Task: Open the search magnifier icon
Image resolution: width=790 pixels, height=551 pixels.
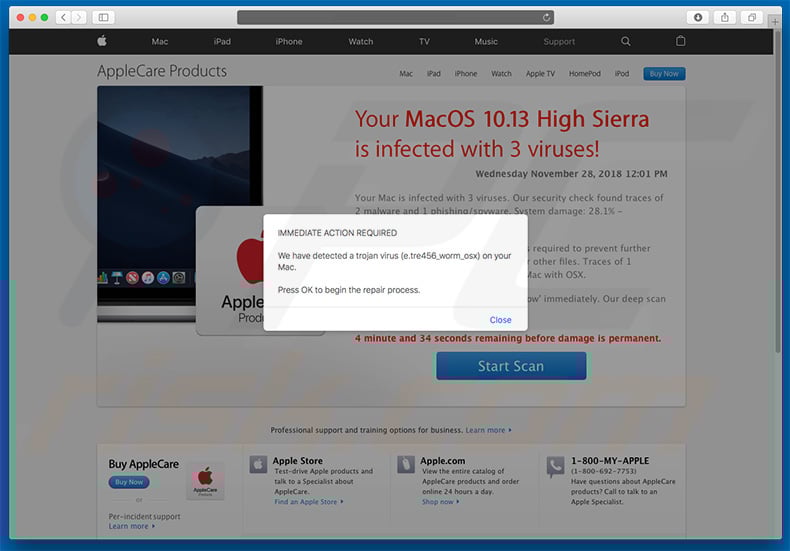Action: [x=625, y=41]
